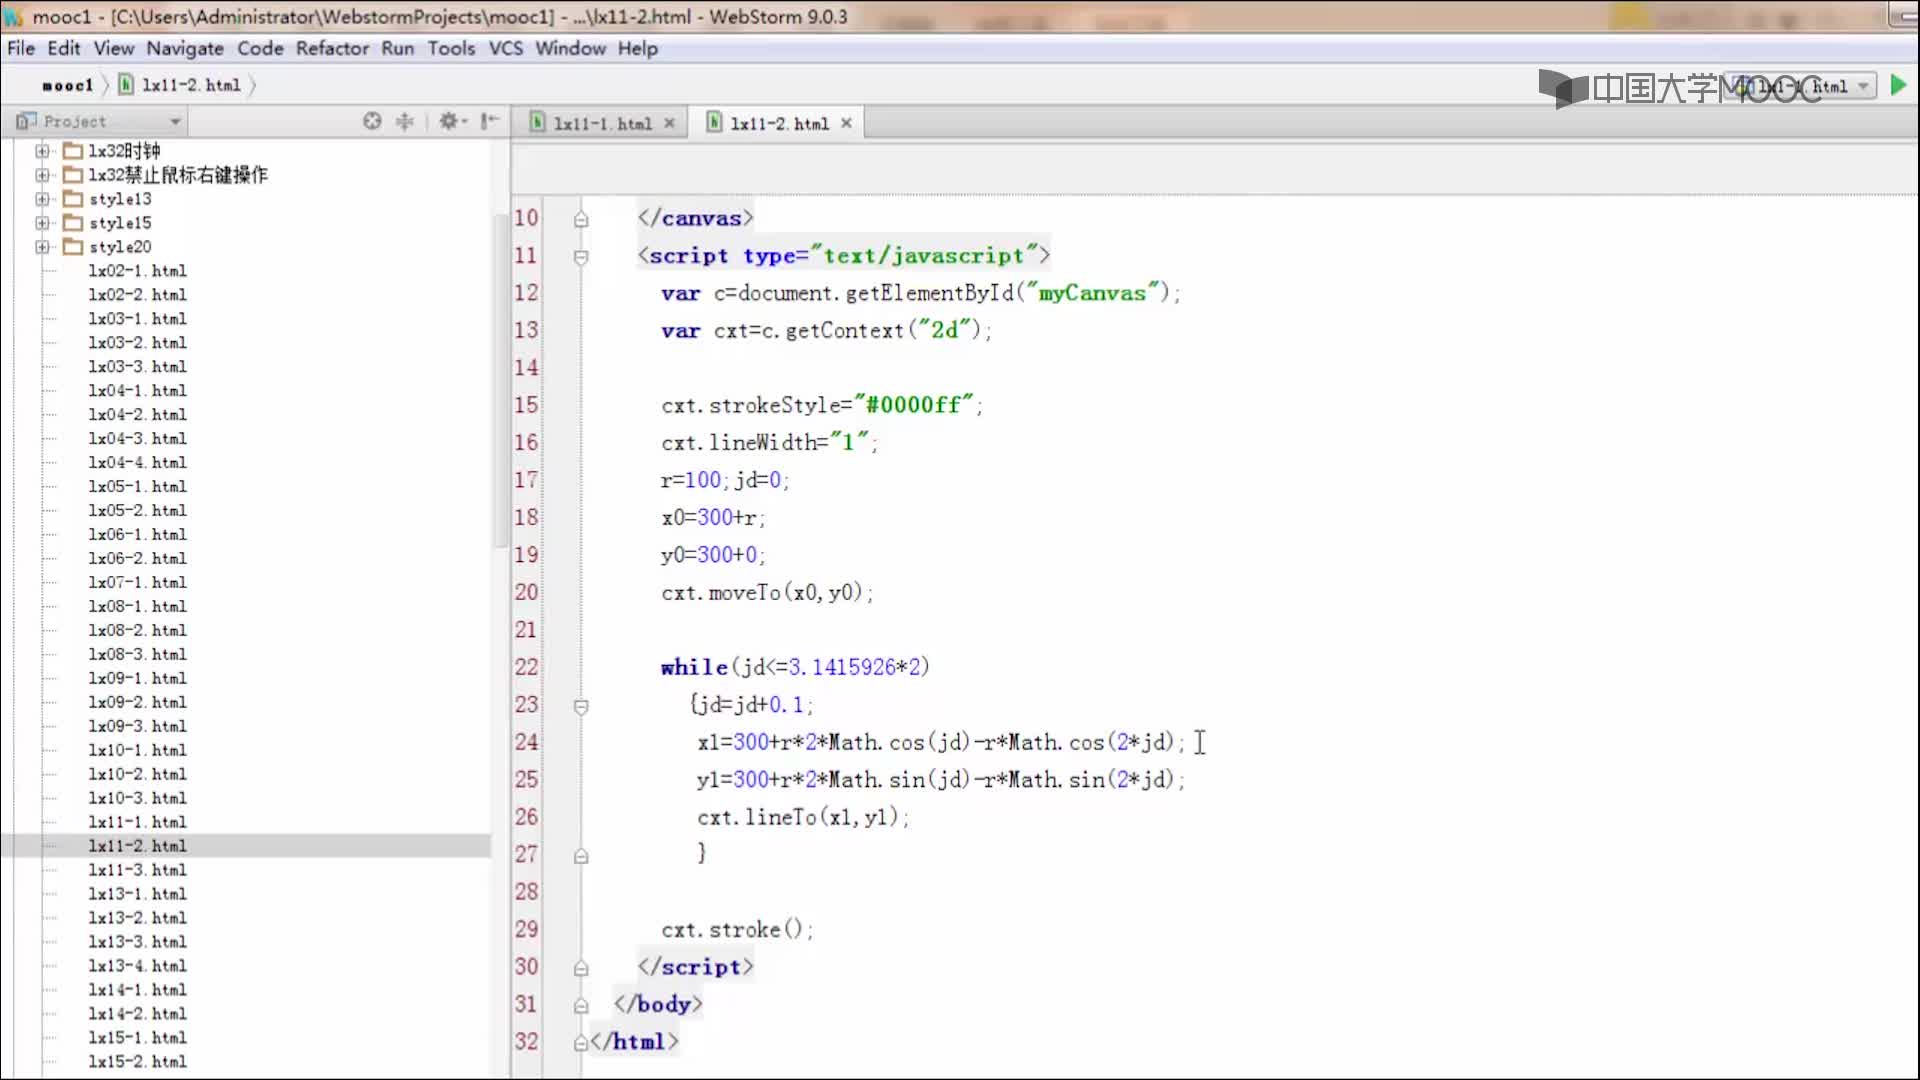Close the lx11-2.html tab

(x=847, y=123)
